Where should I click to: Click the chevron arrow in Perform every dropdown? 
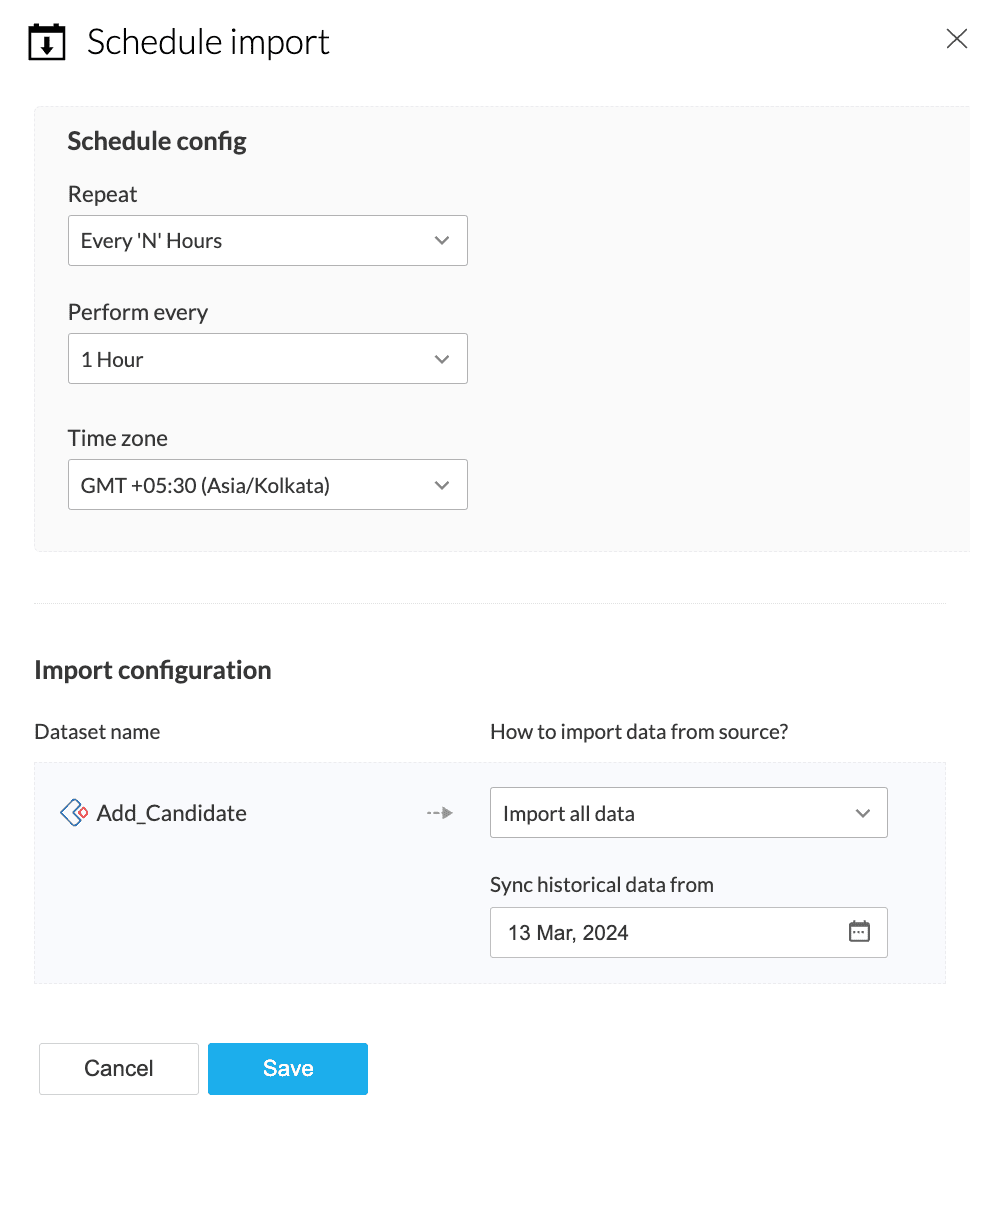click(442, 360)
